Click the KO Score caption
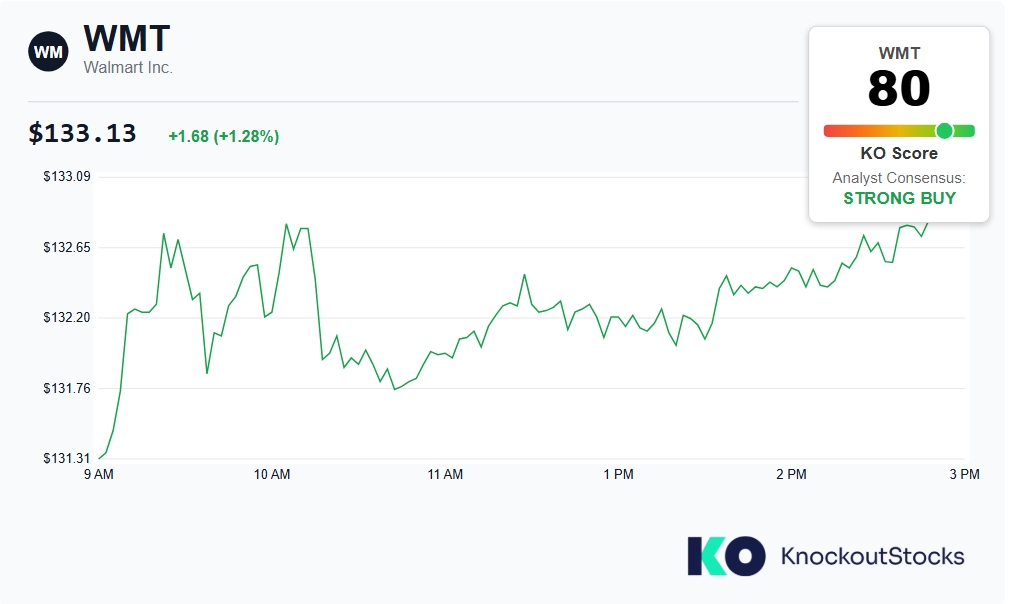Viewport: 1009px width, 604px height. pos(899,153)
